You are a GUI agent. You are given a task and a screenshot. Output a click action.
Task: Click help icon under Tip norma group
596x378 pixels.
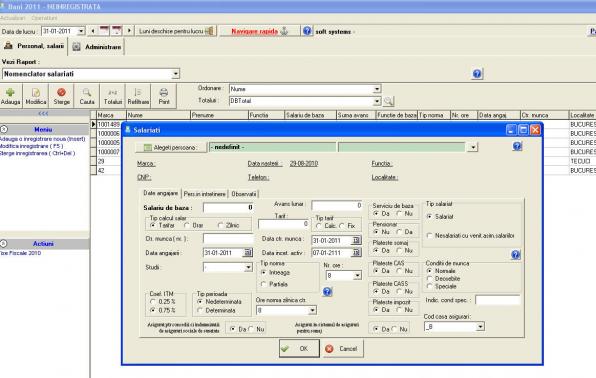[327, 292]
